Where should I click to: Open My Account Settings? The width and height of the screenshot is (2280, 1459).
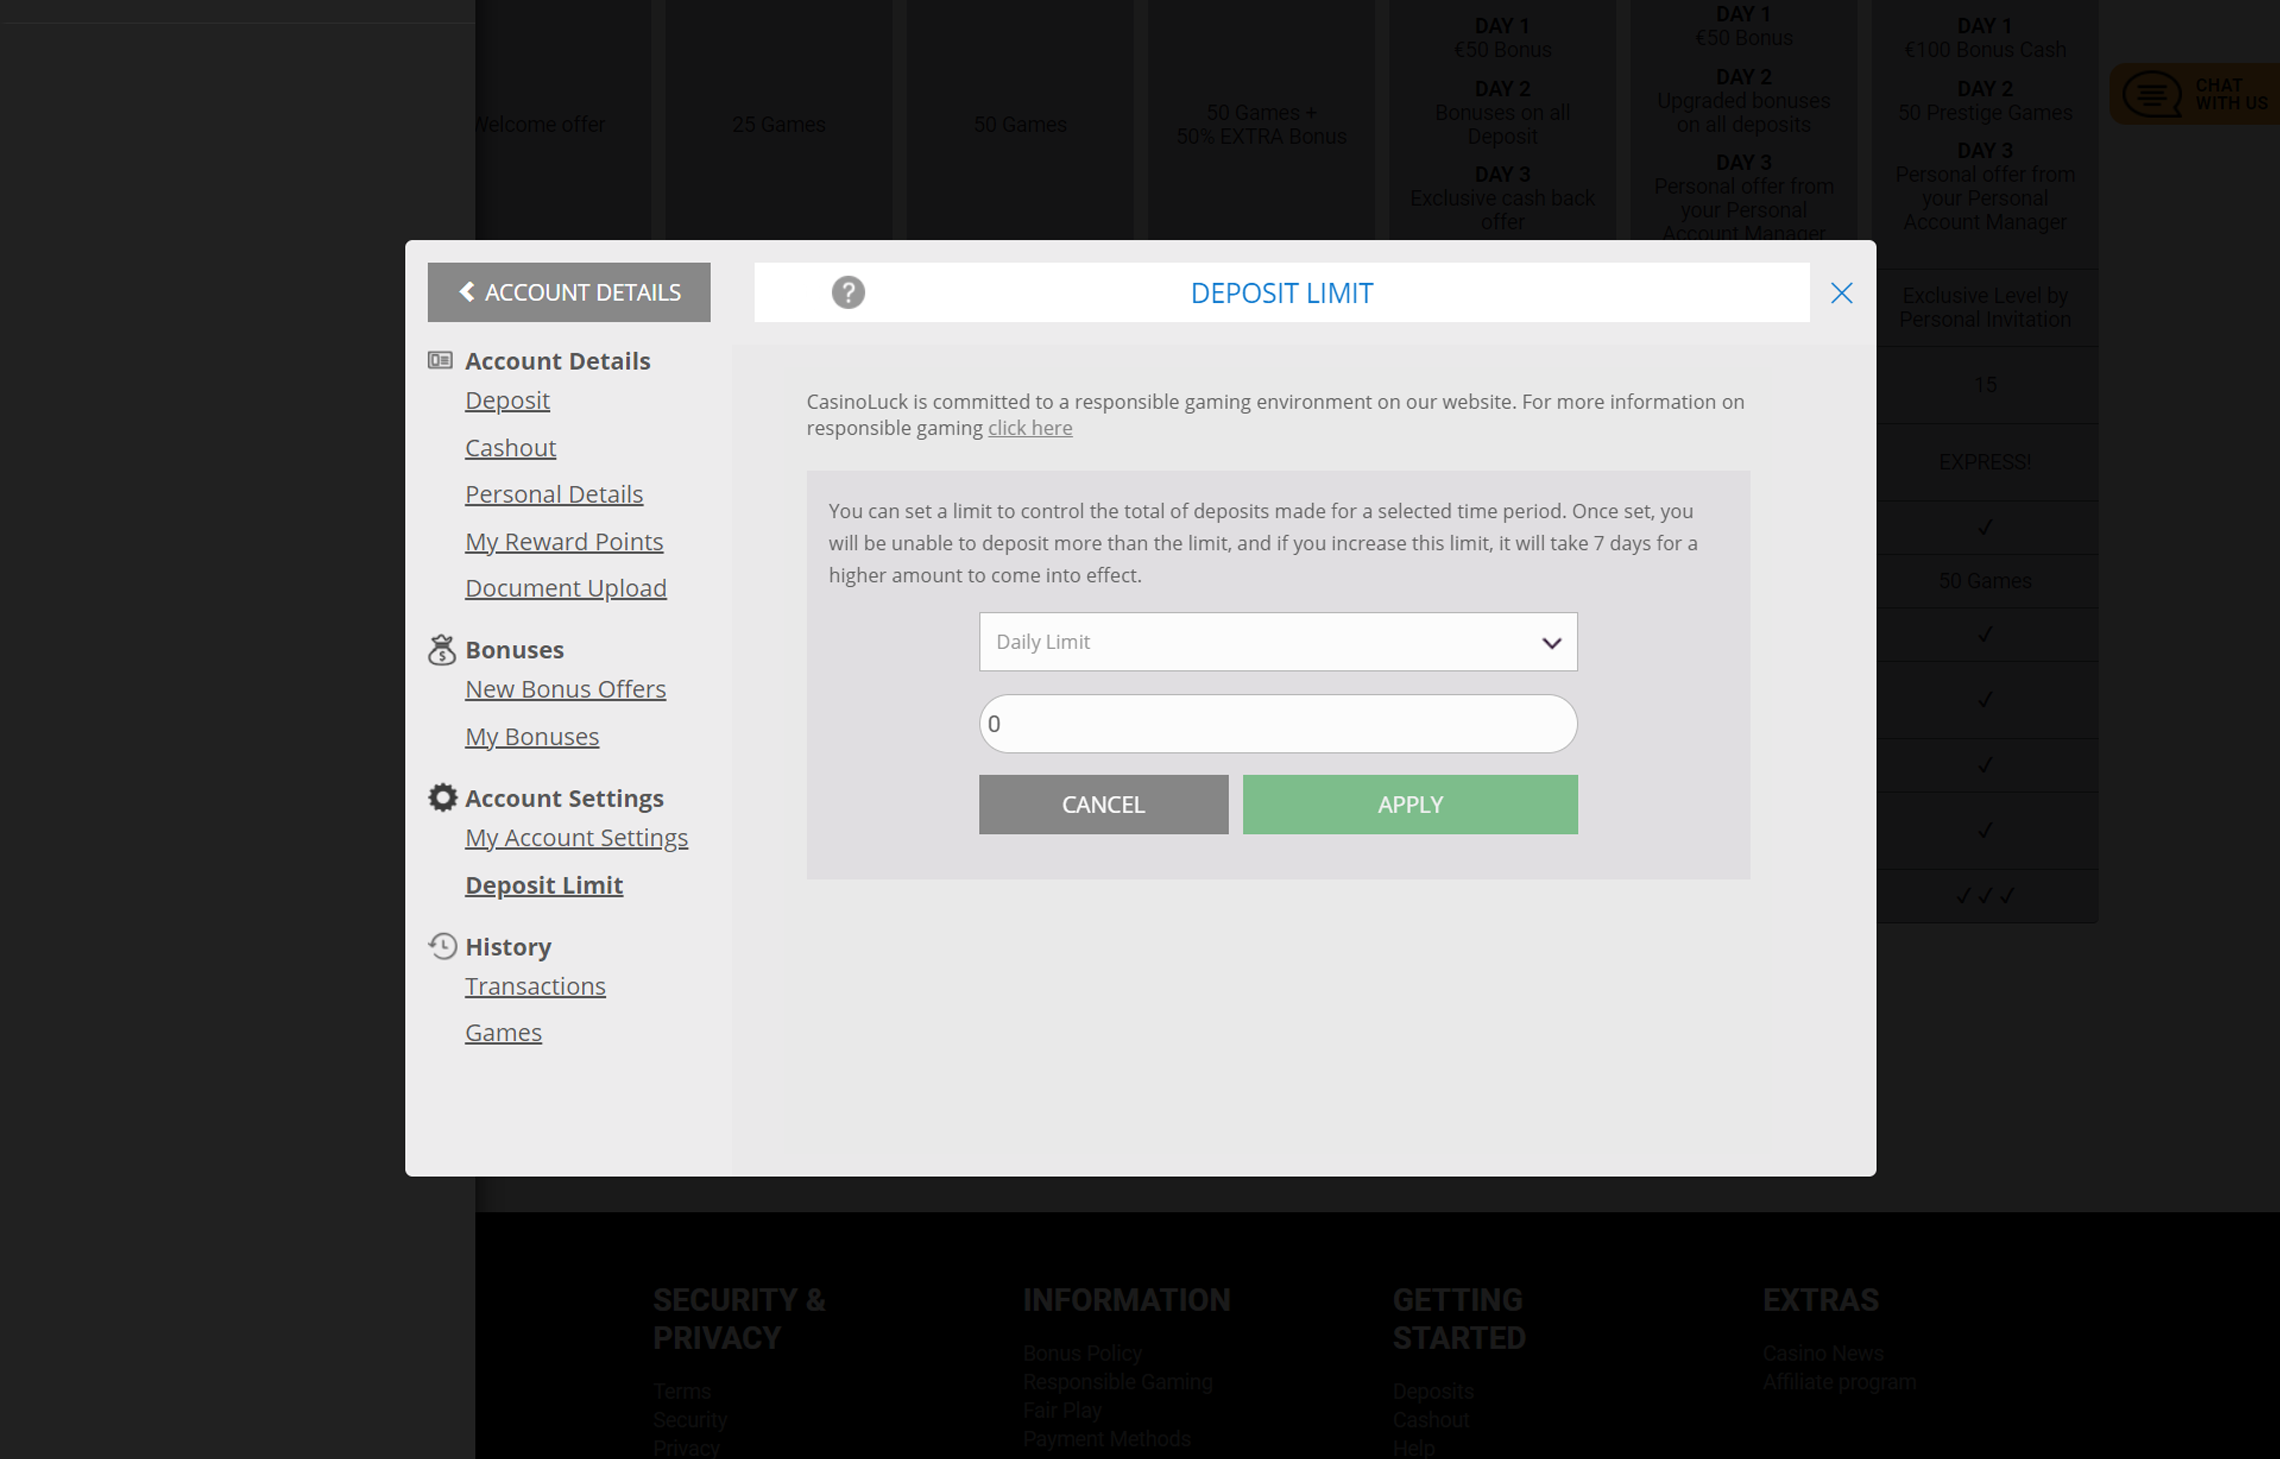pos(576,837)
